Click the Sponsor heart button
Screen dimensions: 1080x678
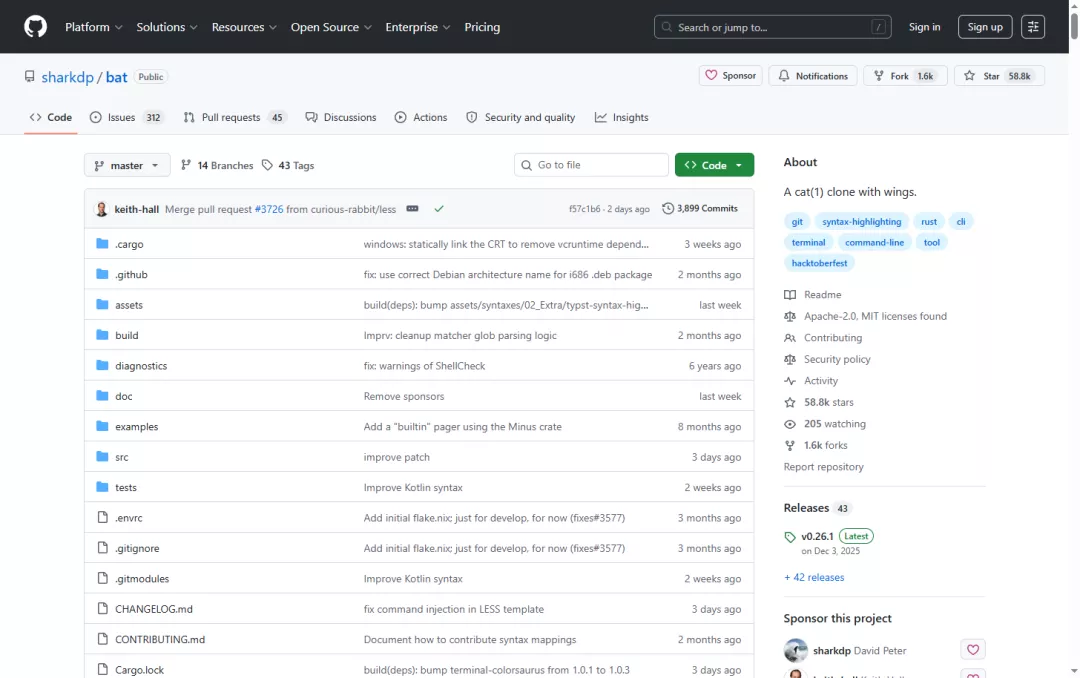point(730,76)
